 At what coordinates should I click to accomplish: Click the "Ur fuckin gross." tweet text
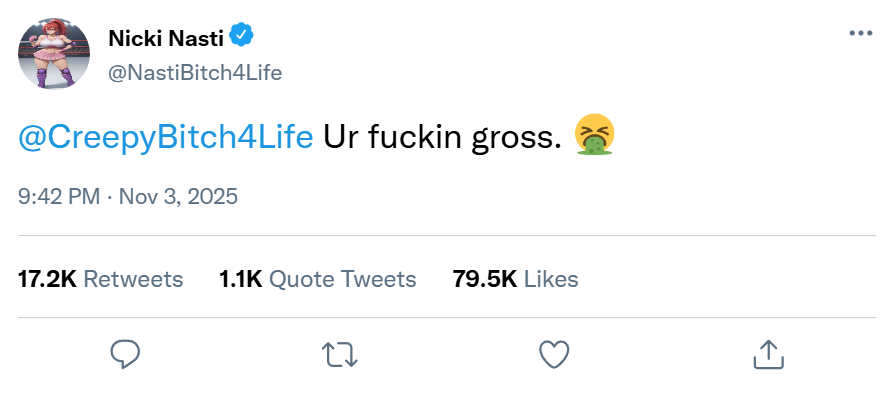pyautogui.click(x=443, y=137)
